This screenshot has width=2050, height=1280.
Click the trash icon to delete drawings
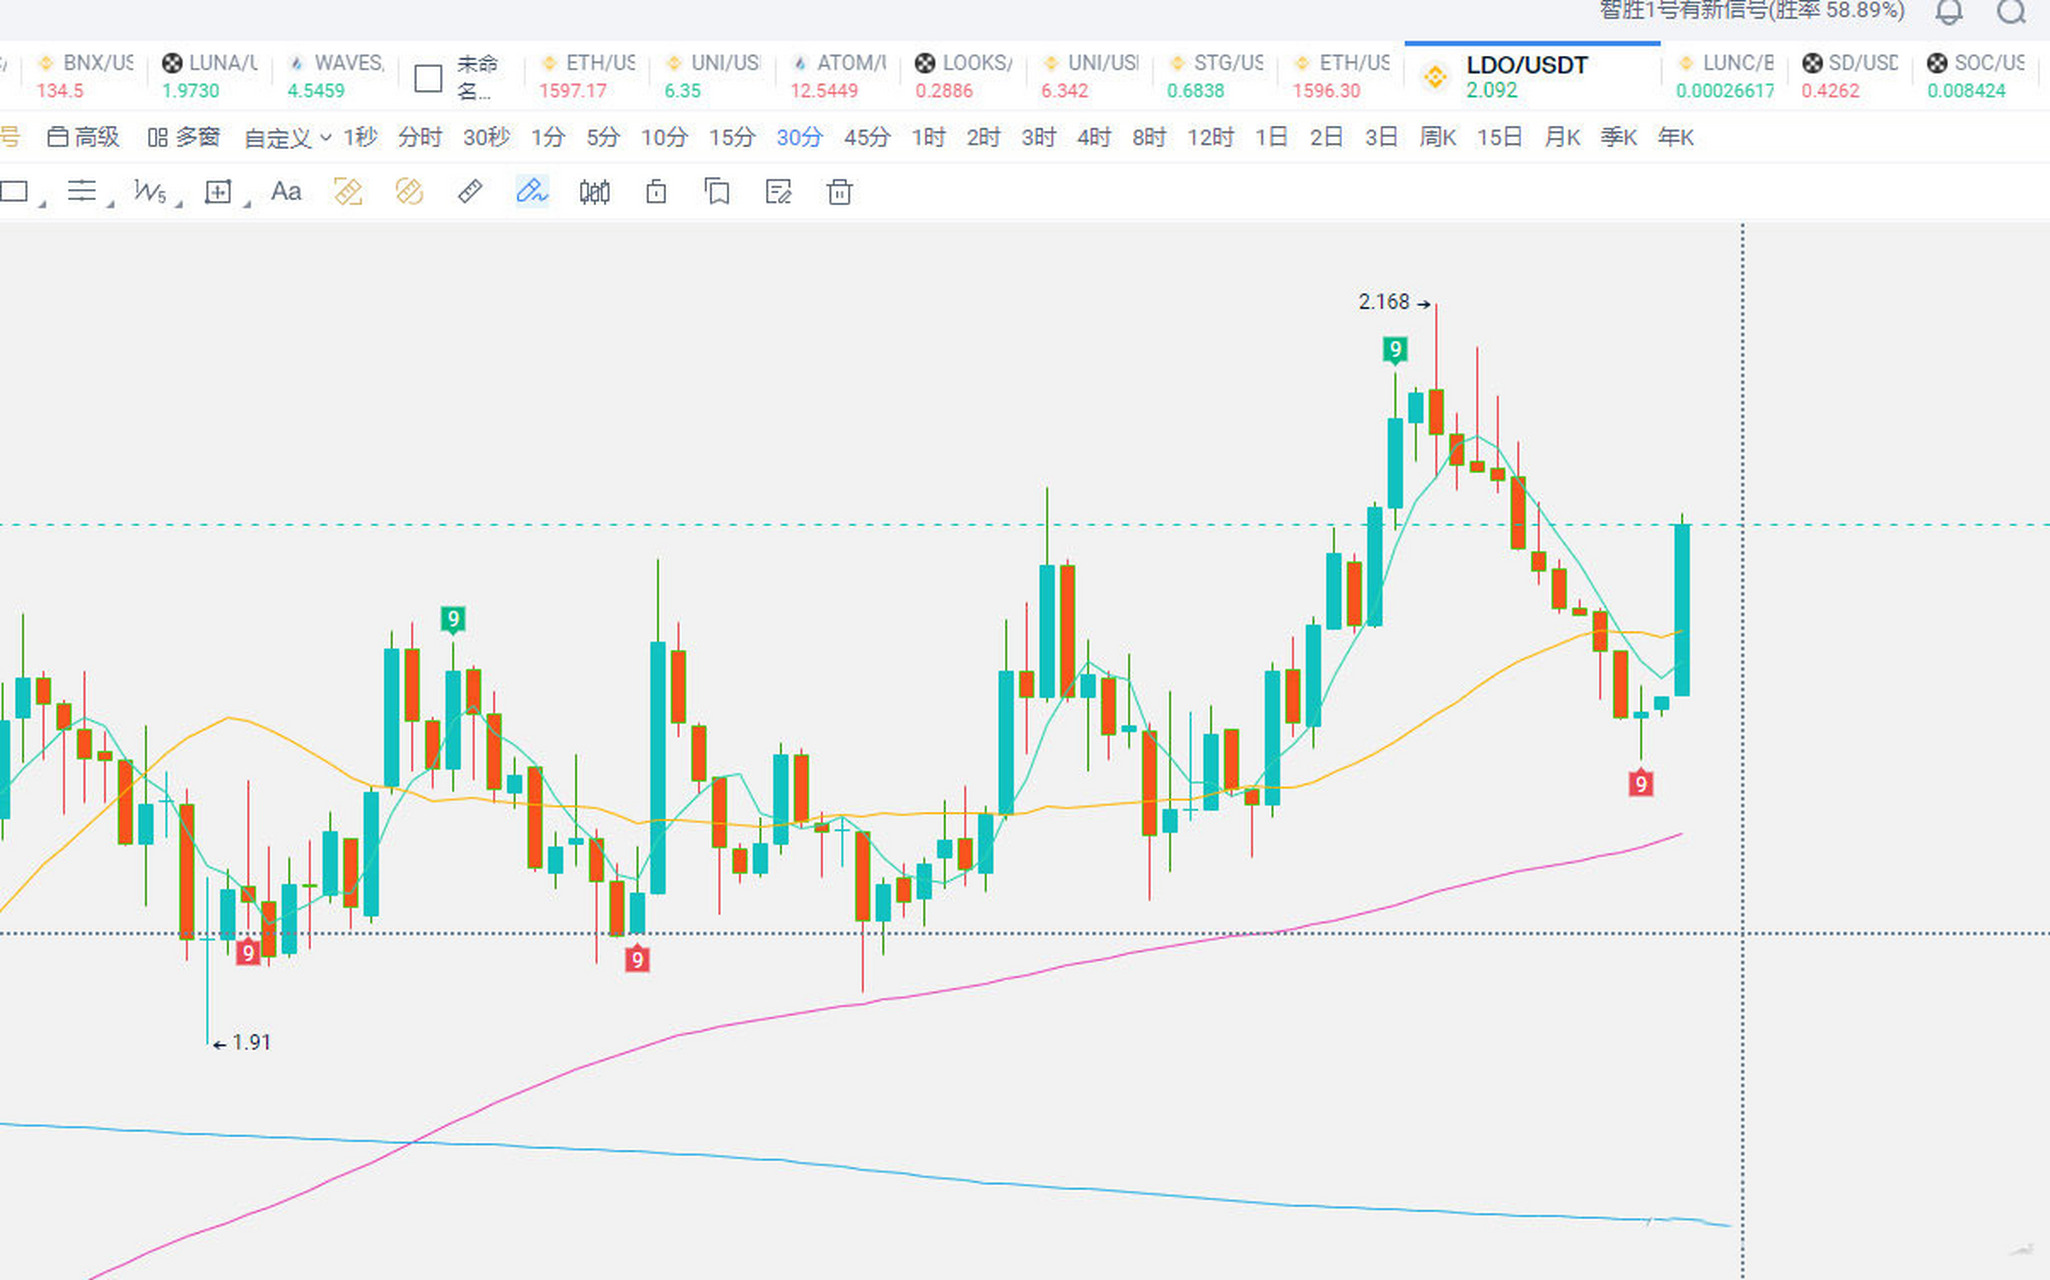[840, 191]
